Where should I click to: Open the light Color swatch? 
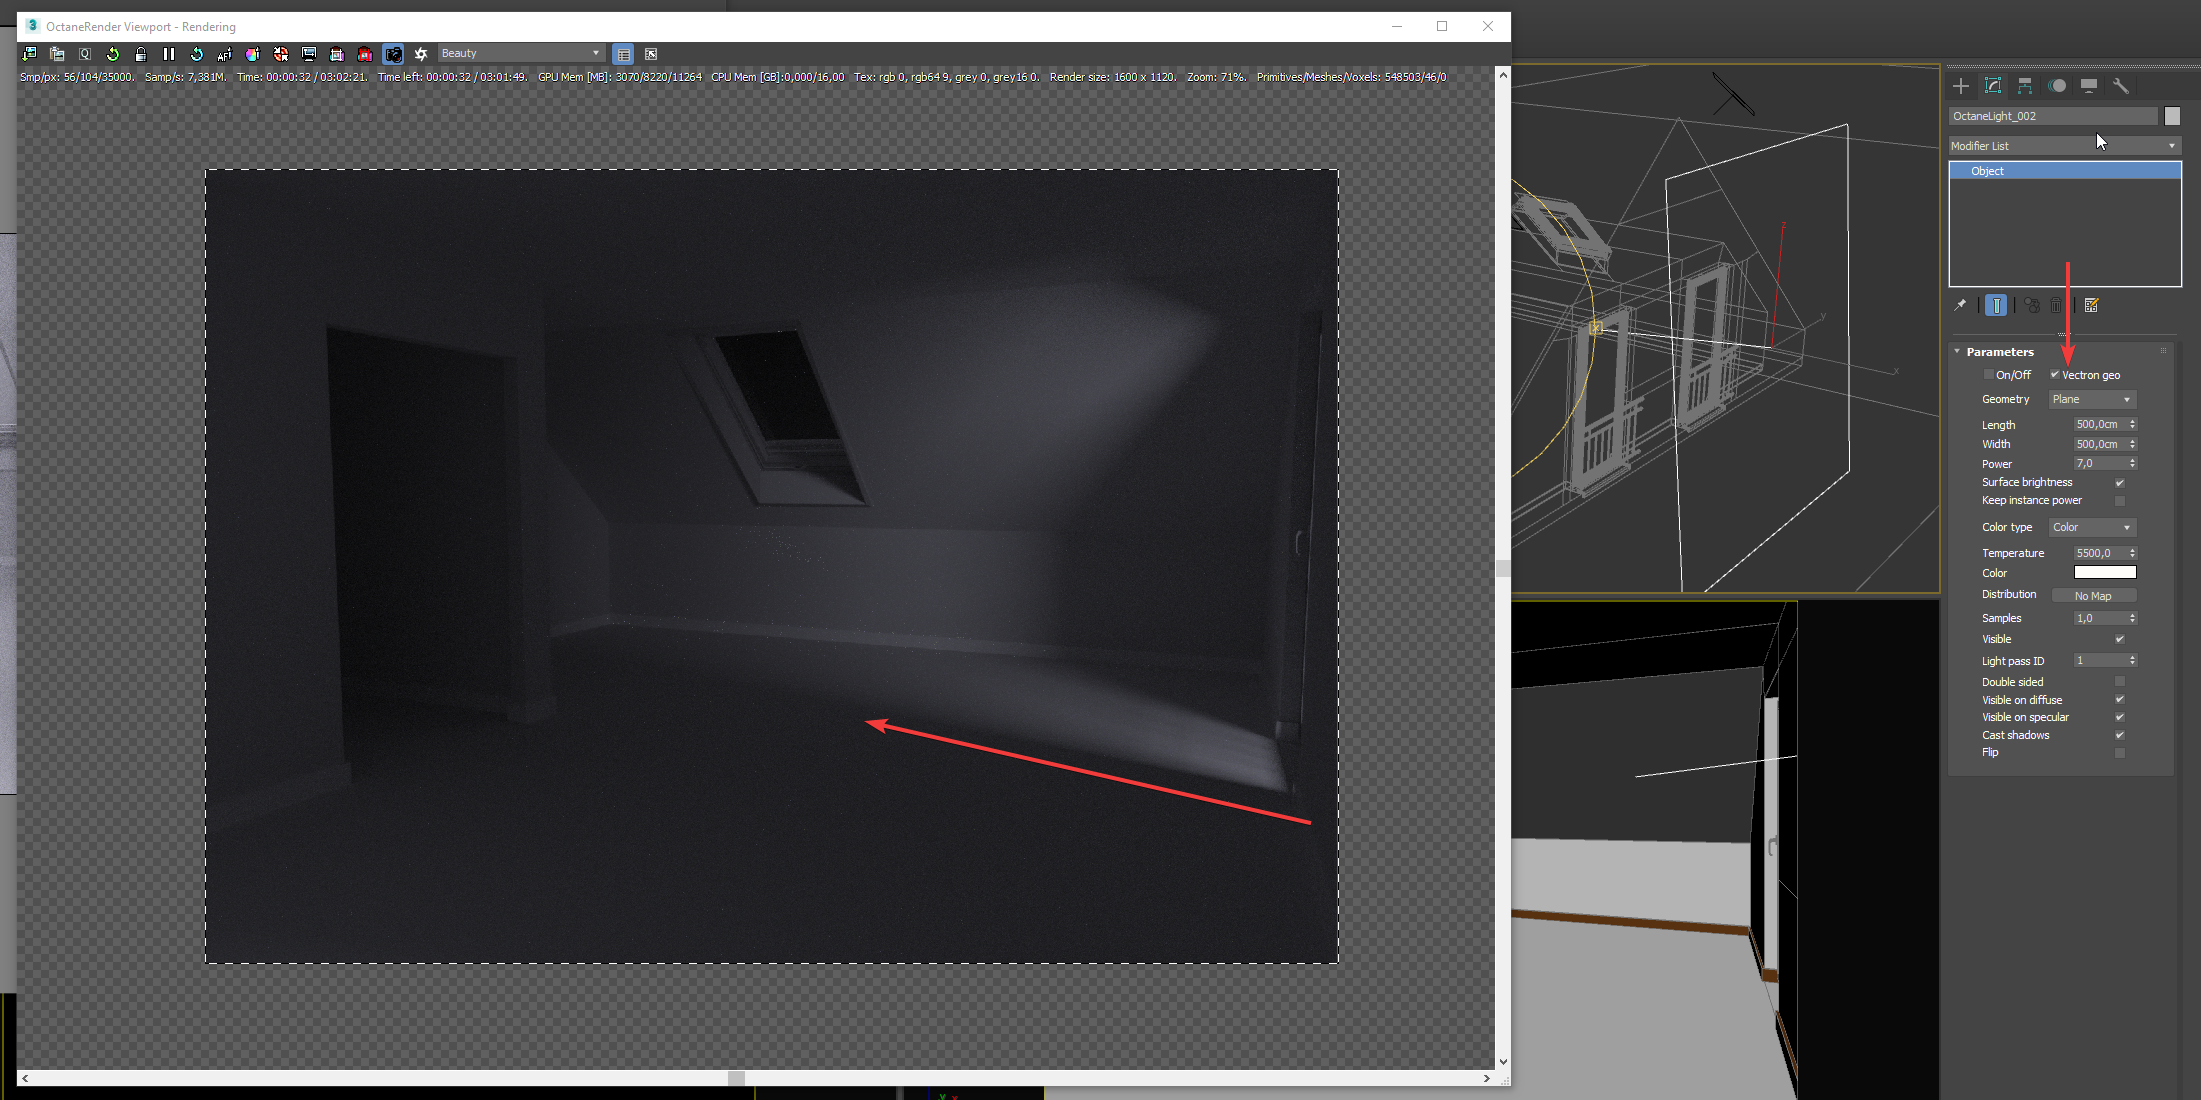coord(2104,573)
